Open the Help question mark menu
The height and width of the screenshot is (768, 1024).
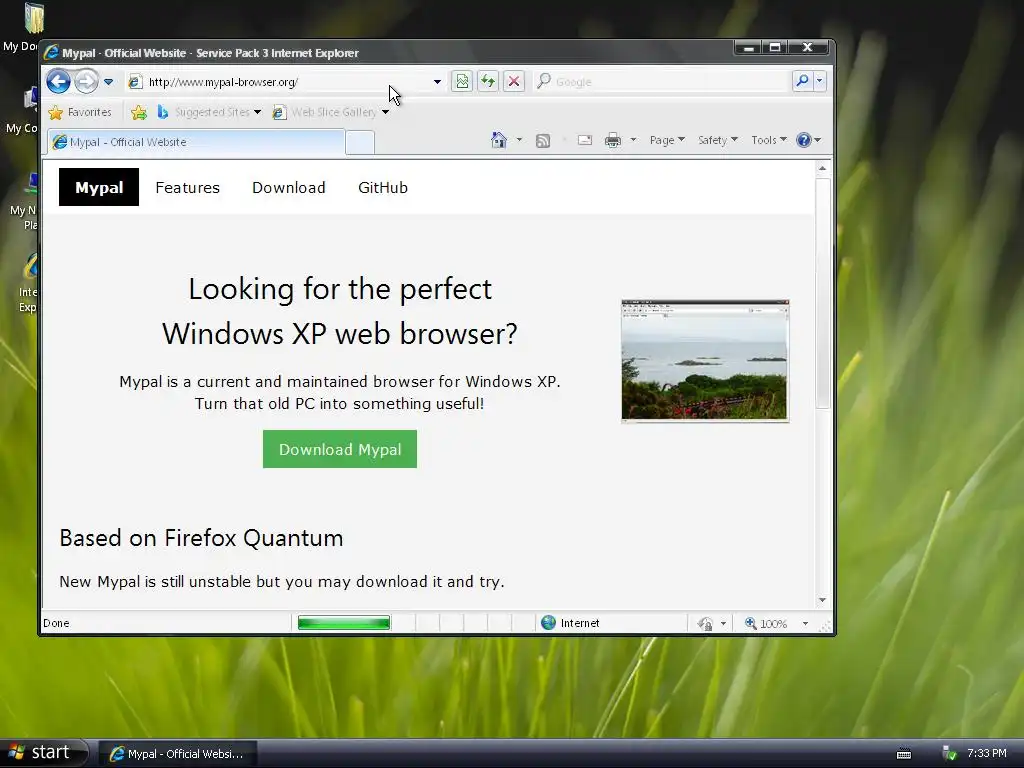tap(808, 140)
